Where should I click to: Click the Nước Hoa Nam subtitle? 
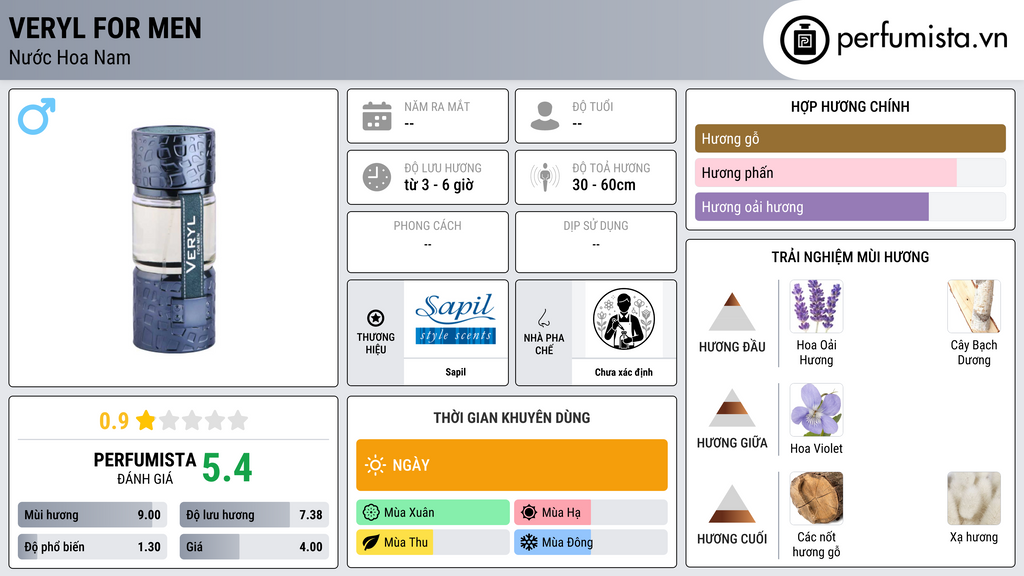tap(70, 58)
